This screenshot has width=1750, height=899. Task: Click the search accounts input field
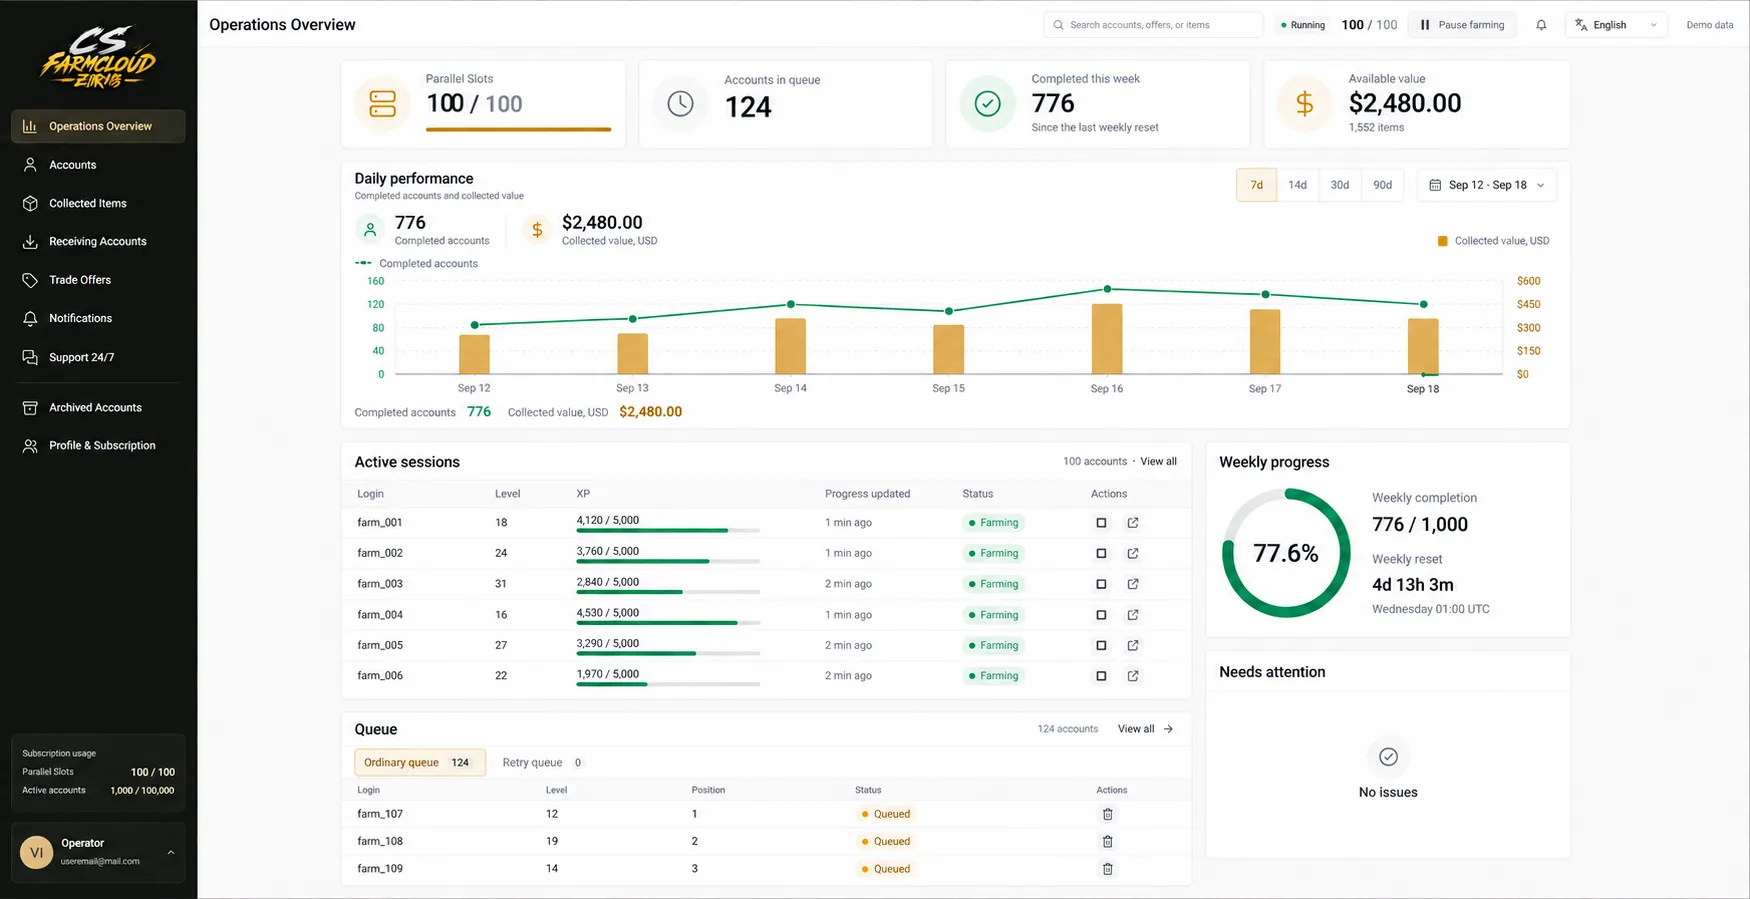(1153, 25)
